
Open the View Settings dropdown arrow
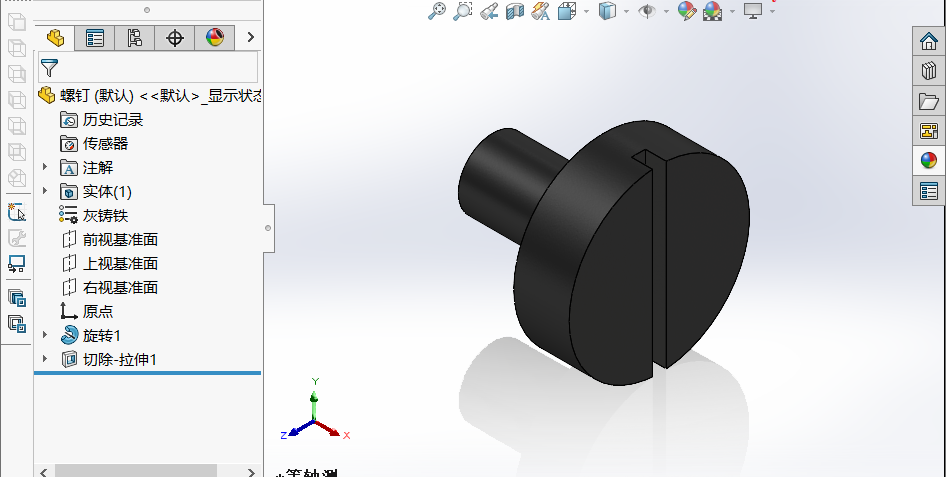[x=772, y=11]
